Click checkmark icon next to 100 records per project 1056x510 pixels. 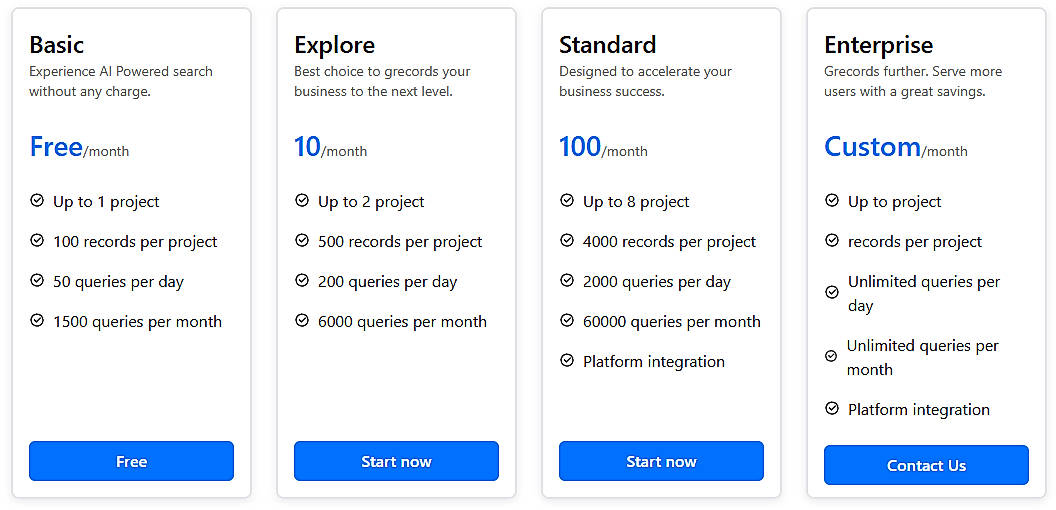[x=37, y=241]
